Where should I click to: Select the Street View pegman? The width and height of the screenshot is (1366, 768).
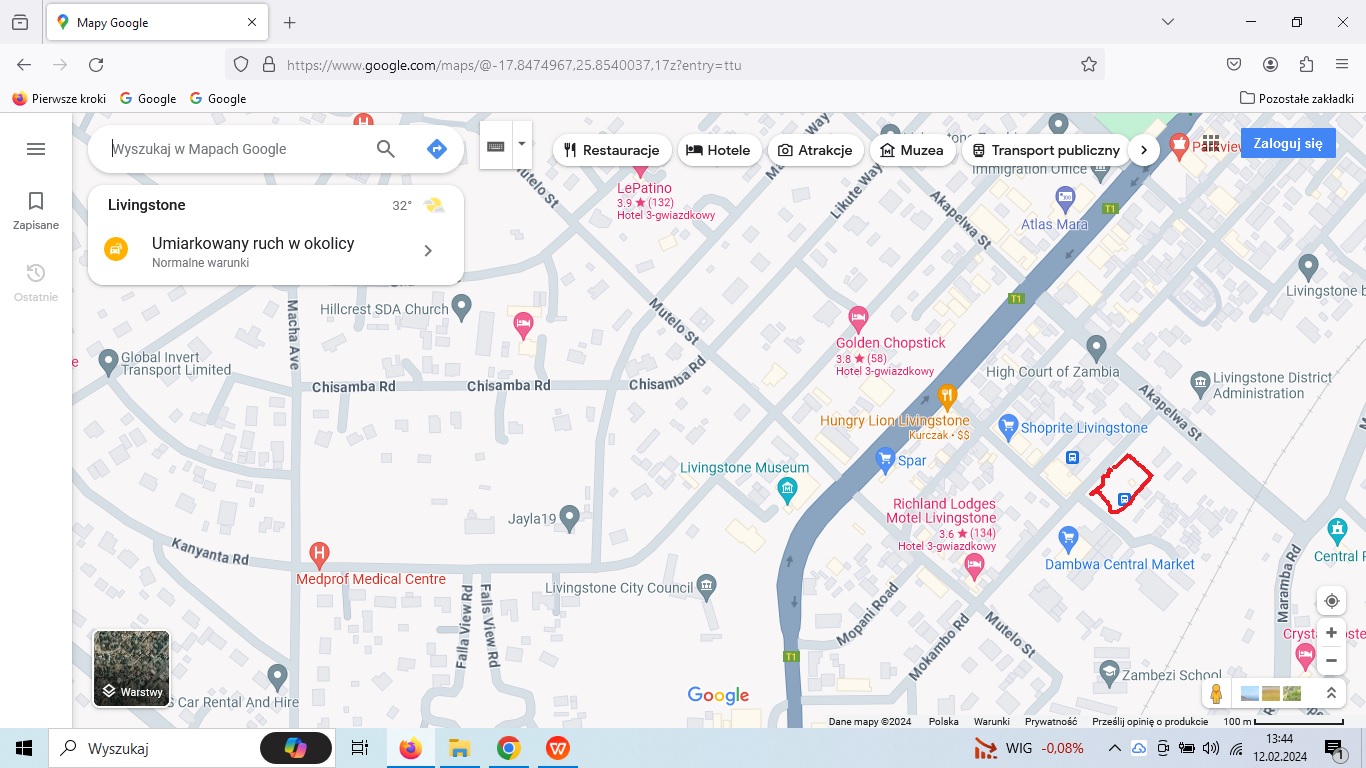[1216, 693]
